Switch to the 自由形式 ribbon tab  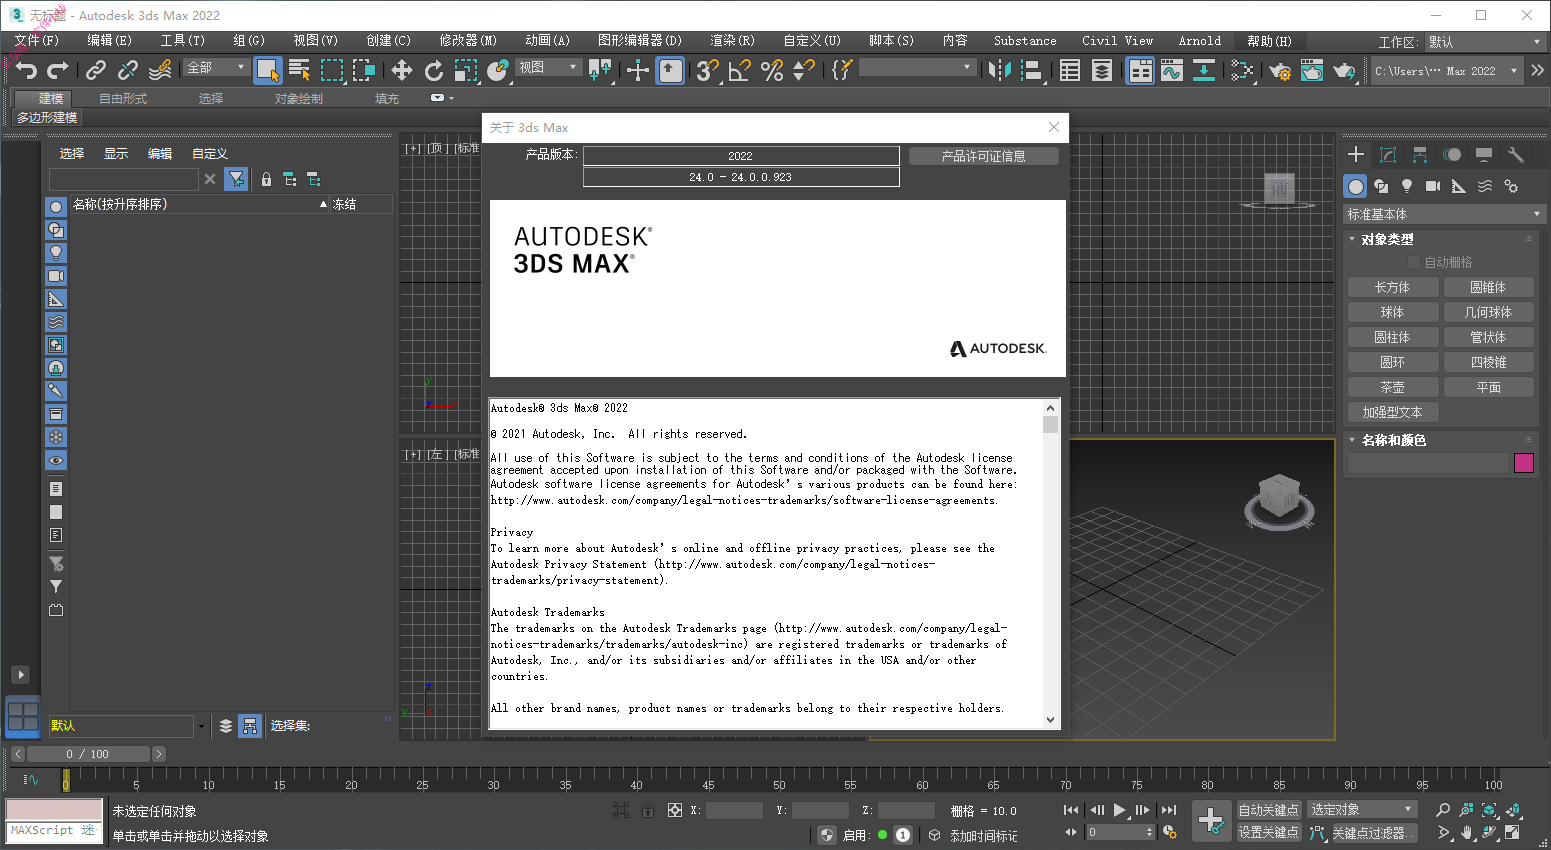(123, 98)
